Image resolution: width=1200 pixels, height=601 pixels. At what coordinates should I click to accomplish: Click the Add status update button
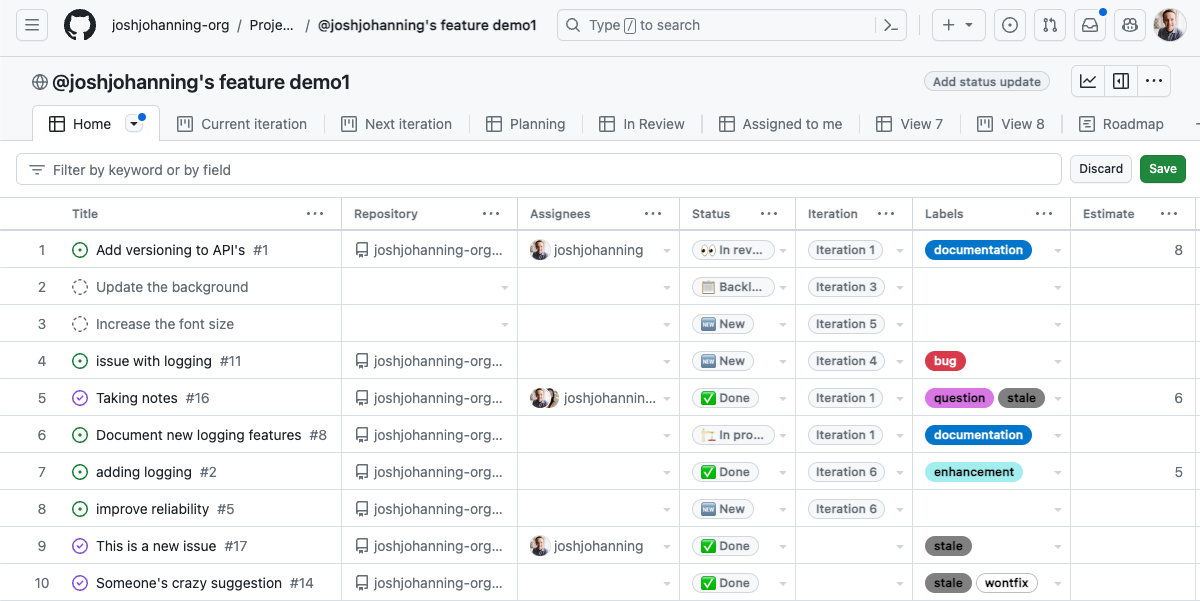(x=986, y=81)
